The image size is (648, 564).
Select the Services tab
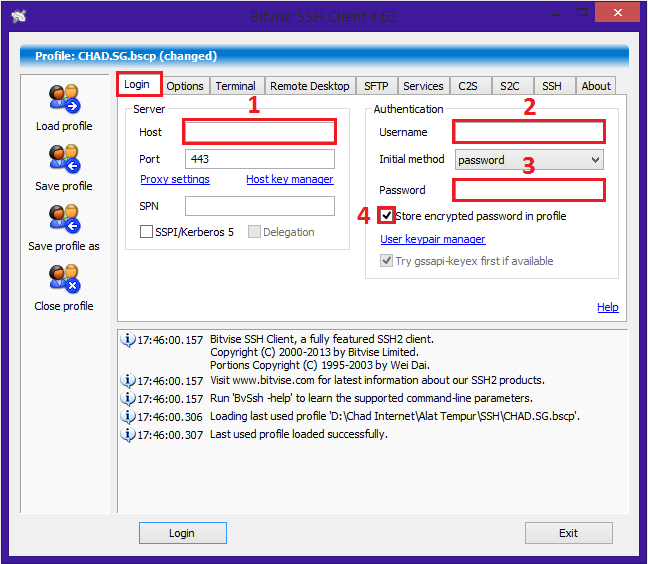click(423, 86)
